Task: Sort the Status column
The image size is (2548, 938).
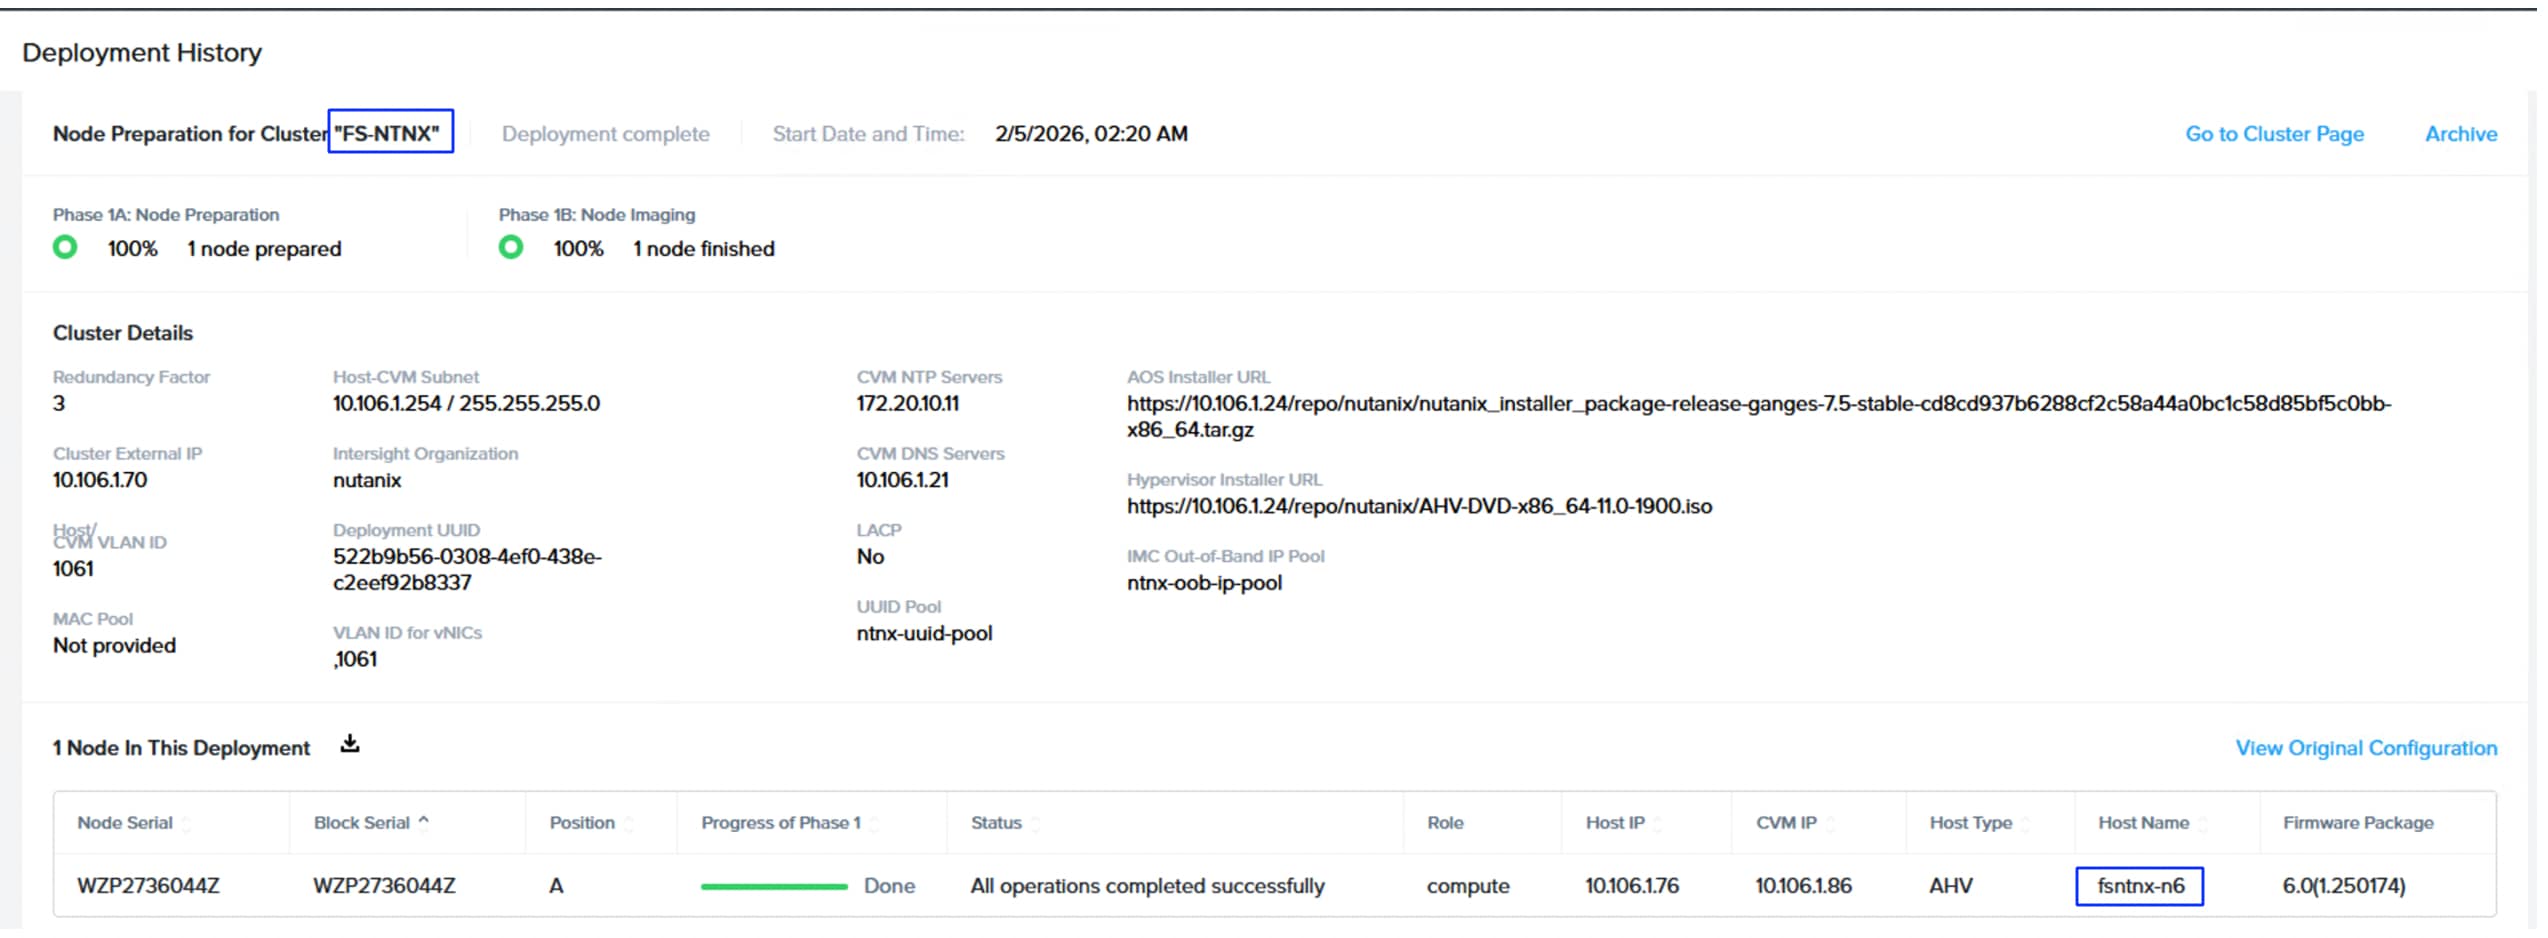Action: pyautogui.click(x=1036, y=823)
